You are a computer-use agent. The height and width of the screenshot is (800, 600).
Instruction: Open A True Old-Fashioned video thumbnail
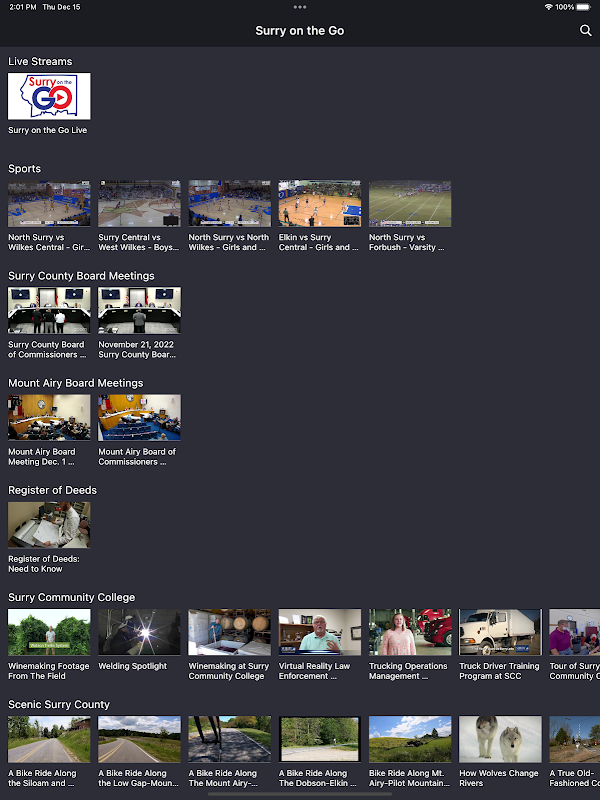click(574, 739)
